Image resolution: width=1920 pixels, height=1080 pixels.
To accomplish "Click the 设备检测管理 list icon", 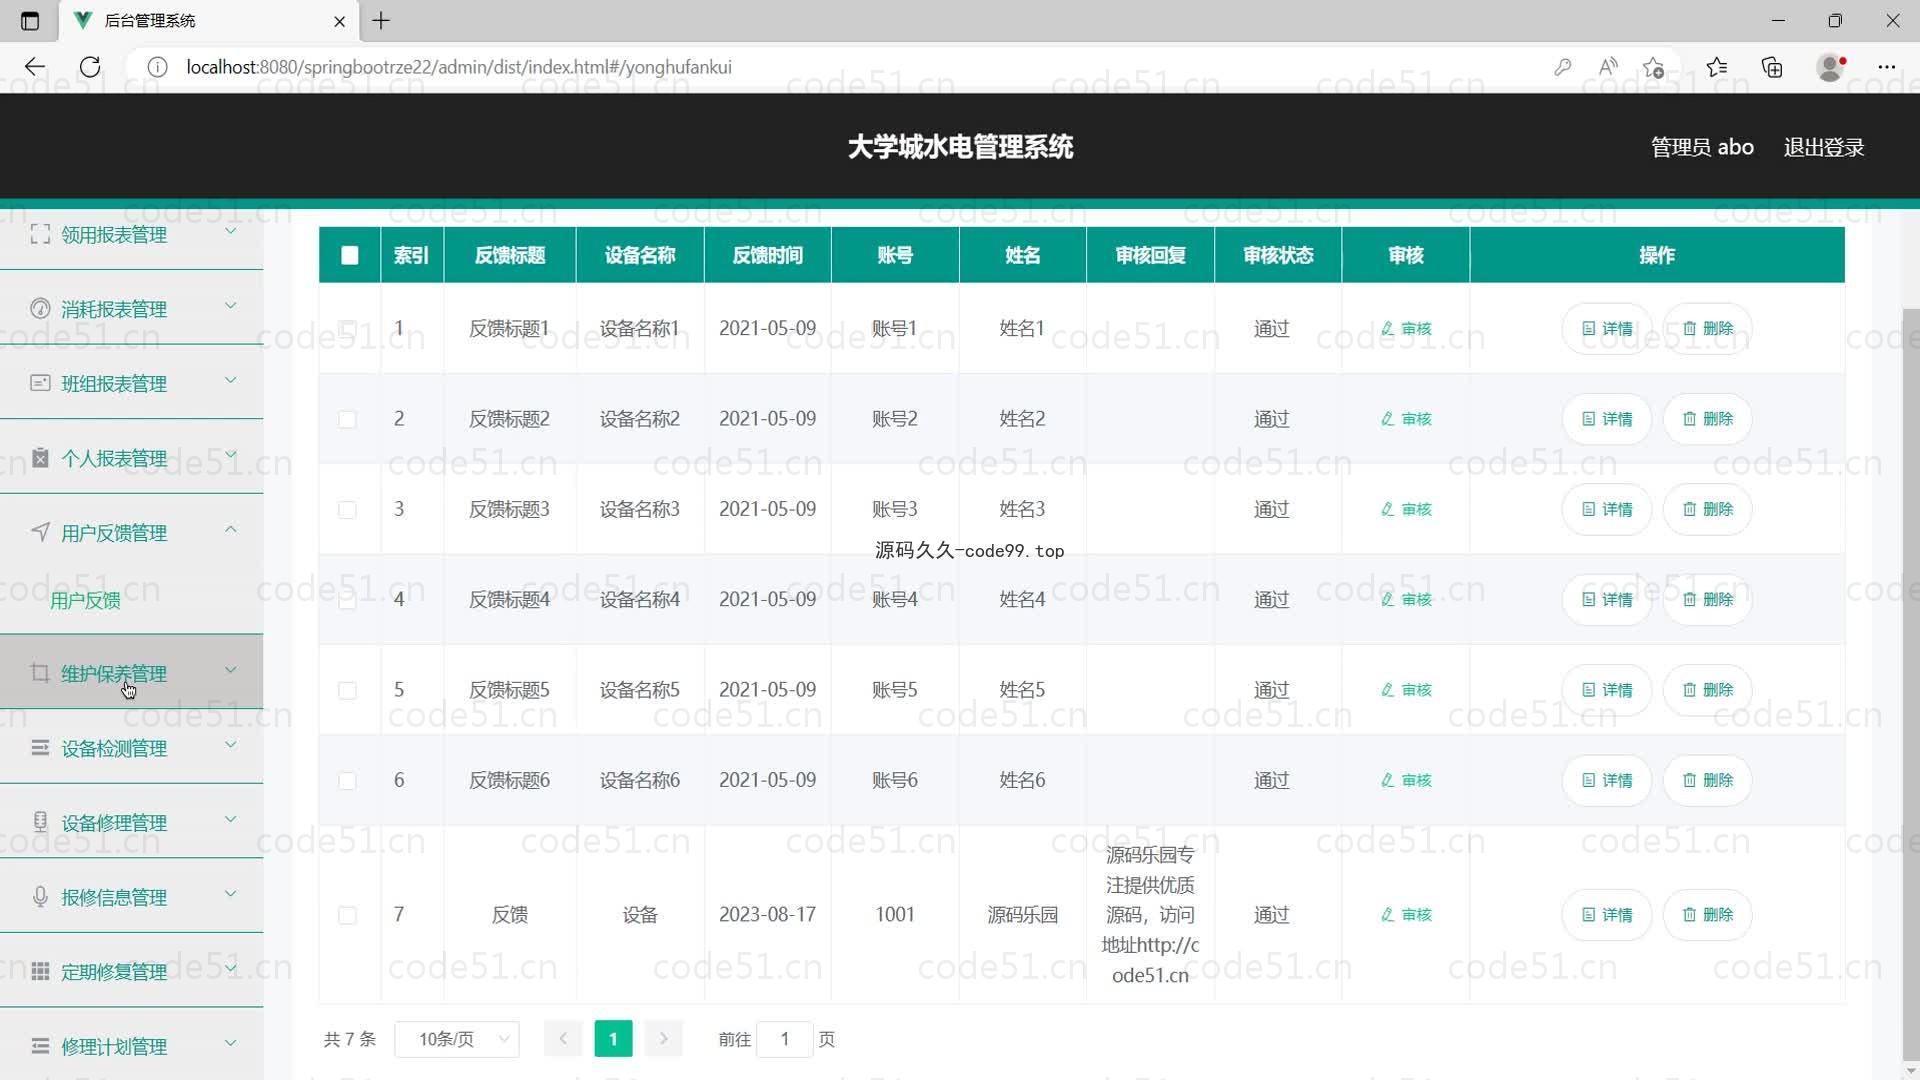I will [40, 748].
